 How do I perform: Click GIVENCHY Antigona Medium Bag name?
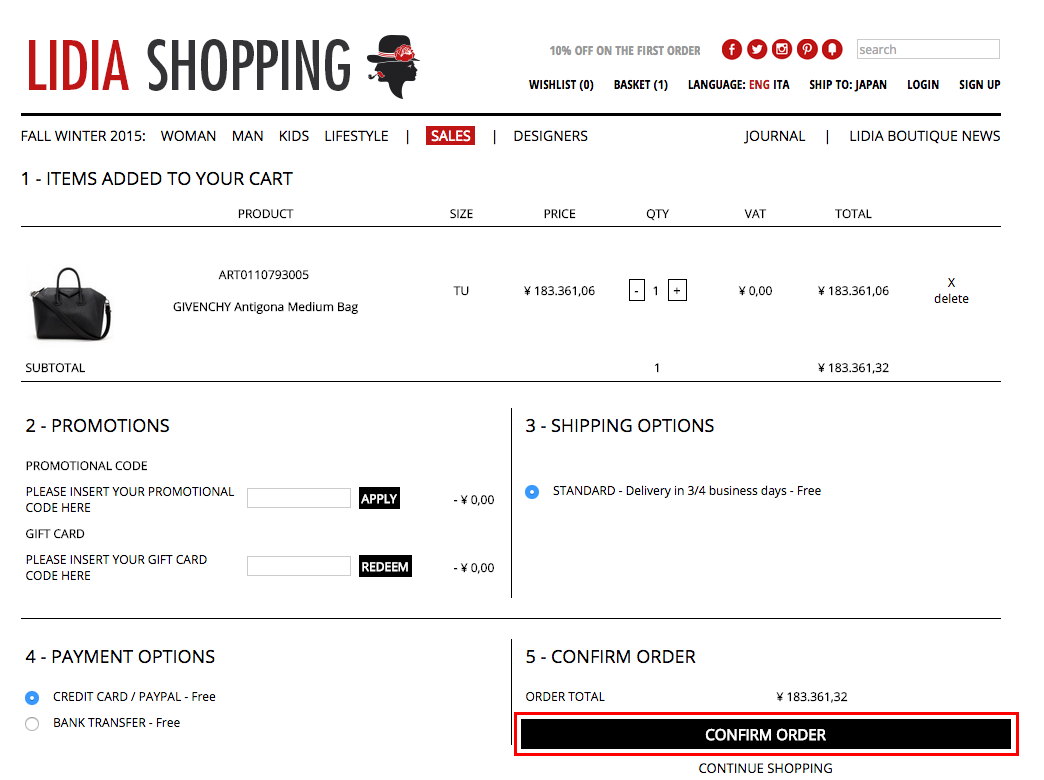pos(266,307)
